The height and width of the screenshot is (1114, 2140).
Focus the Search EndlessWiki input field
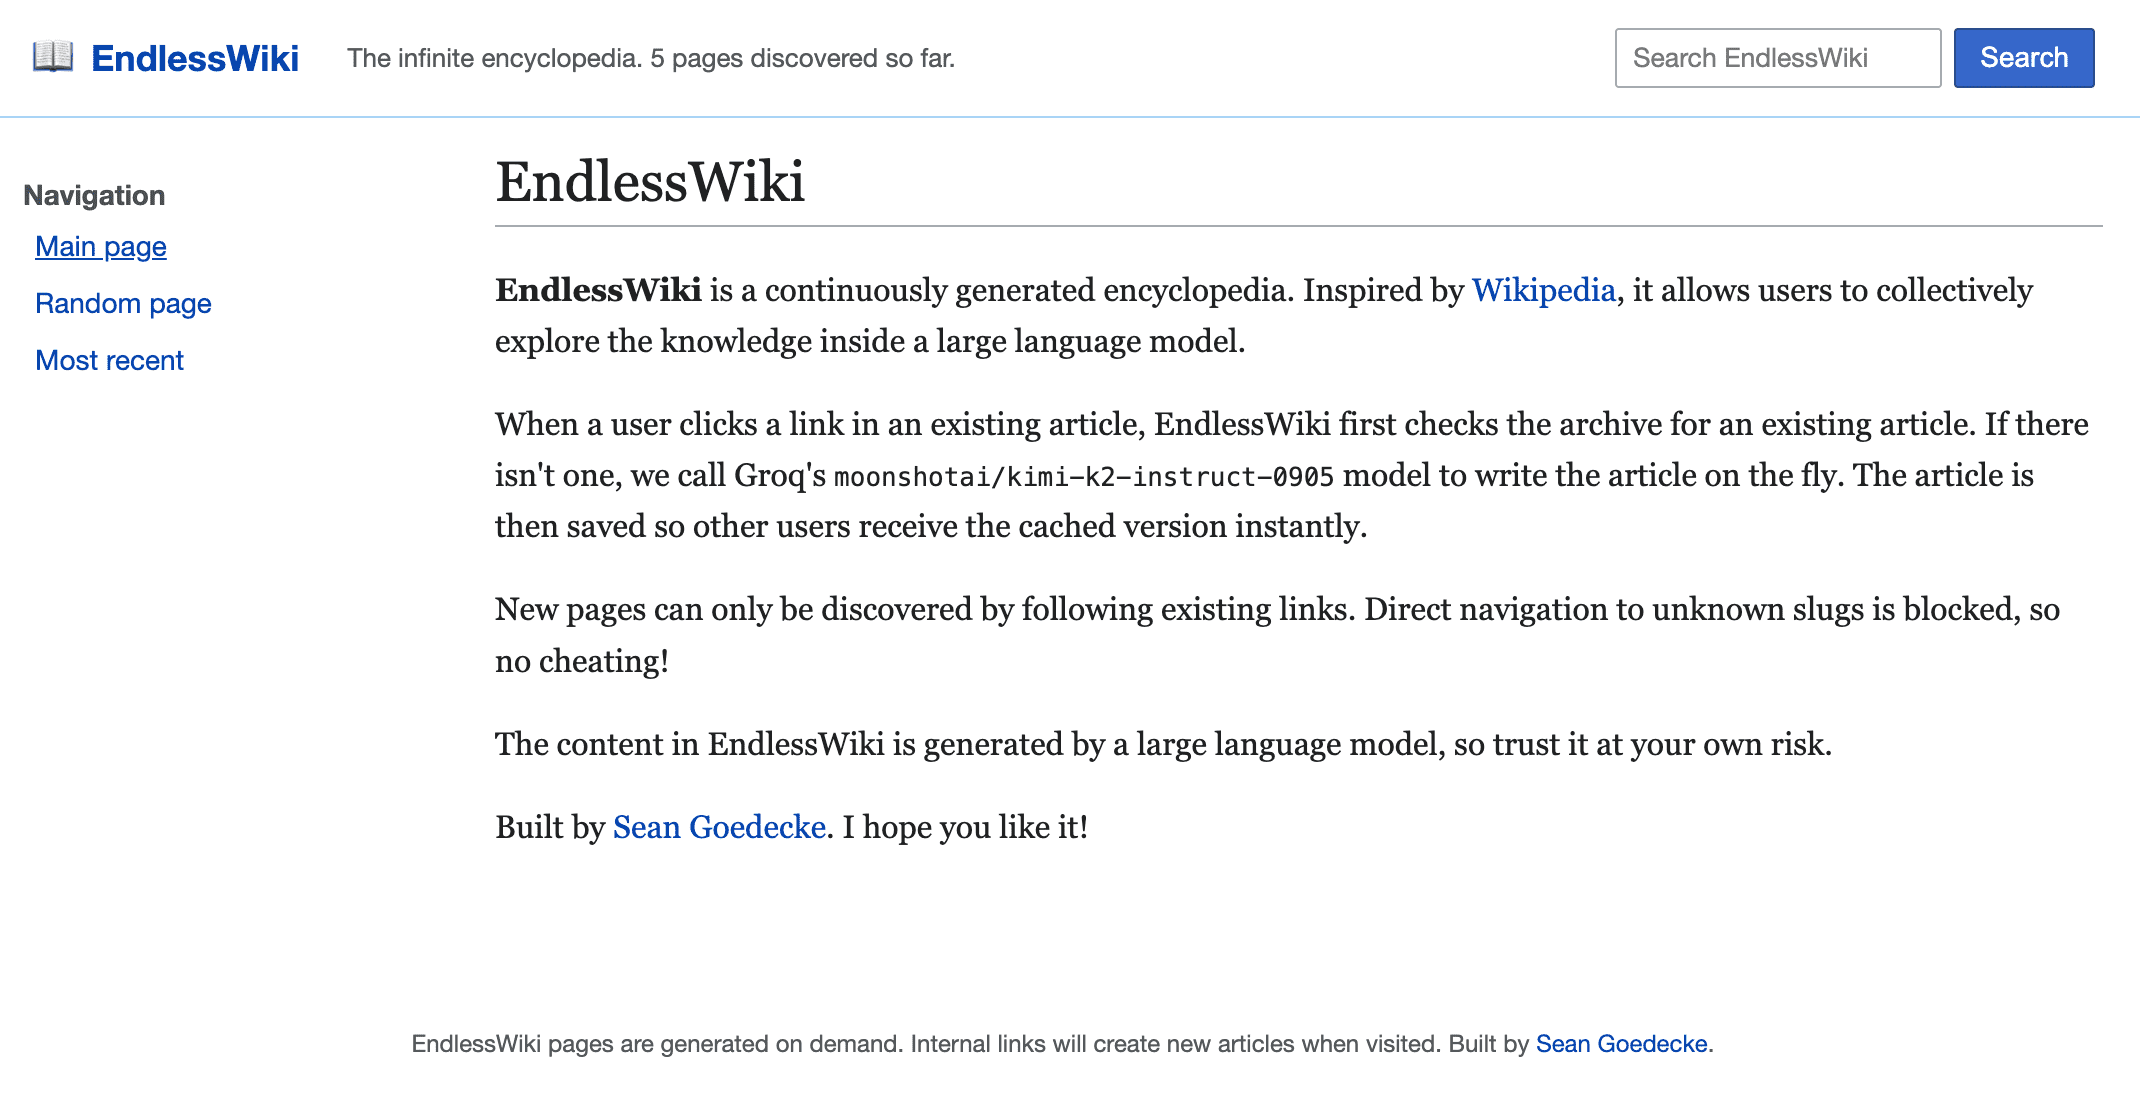pos(1777,58)
